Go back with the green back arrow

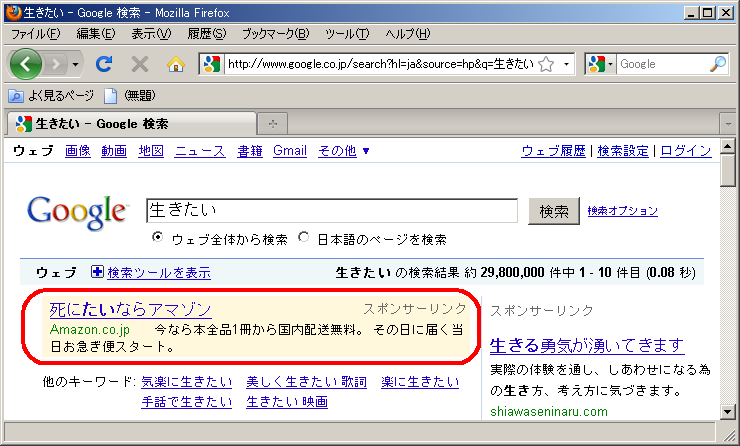(25, 64)
